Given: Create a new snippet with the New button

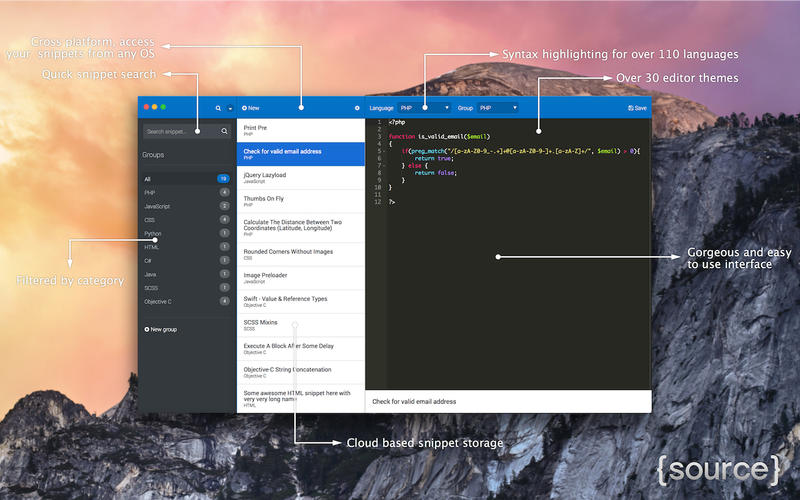Looking at the screenshot, I should (251, 108).
